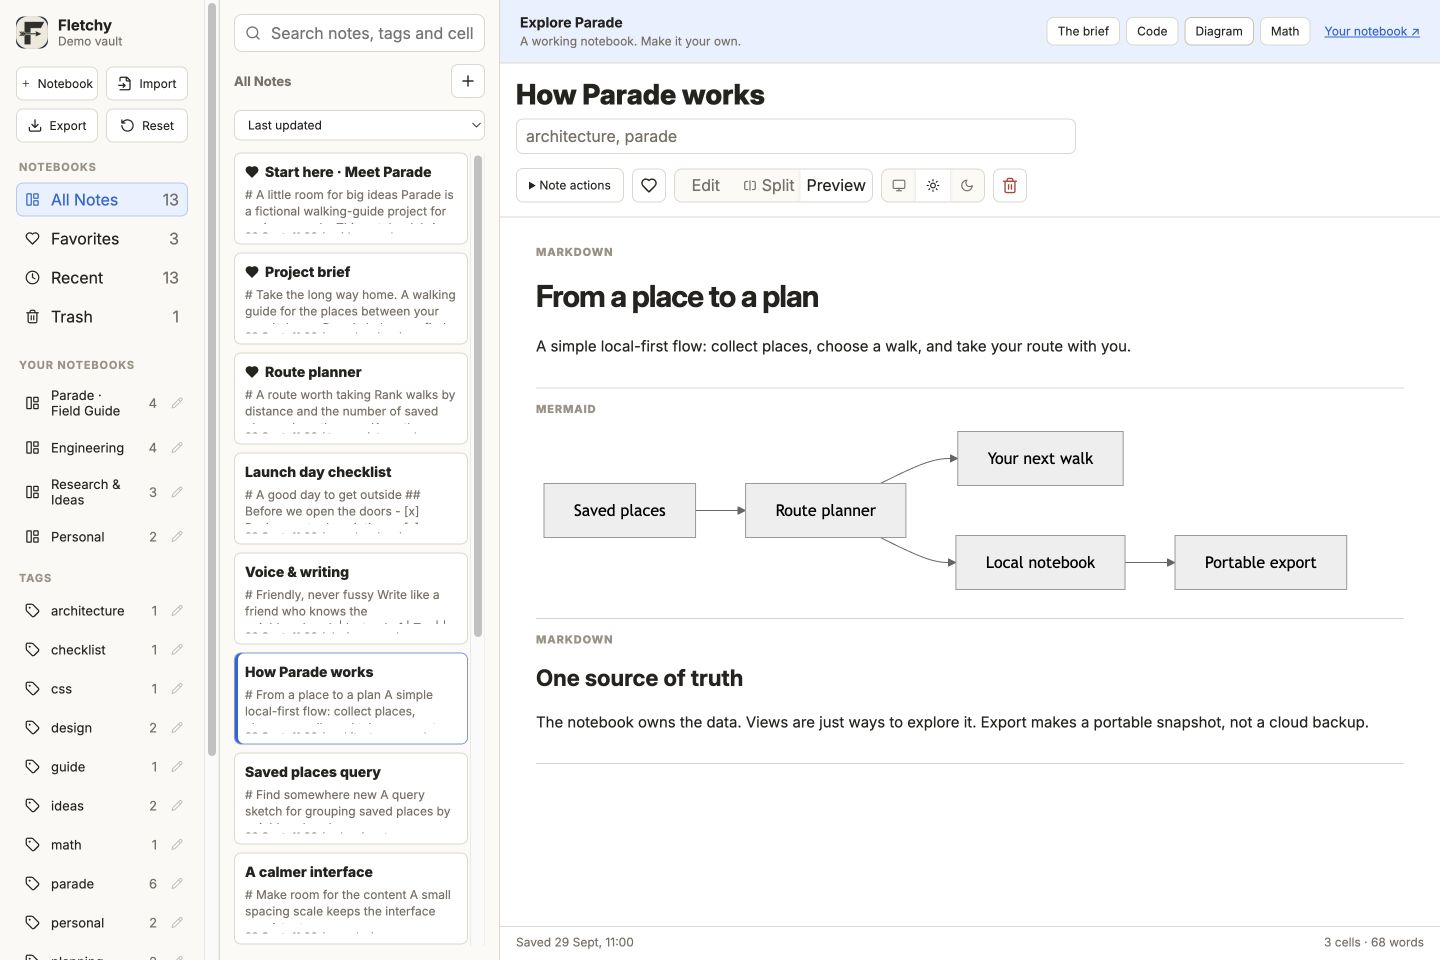Image resolution: width=1440 pixels, height=960 pixels.
Task: Open the Trash folder
Action: [102, 317]
